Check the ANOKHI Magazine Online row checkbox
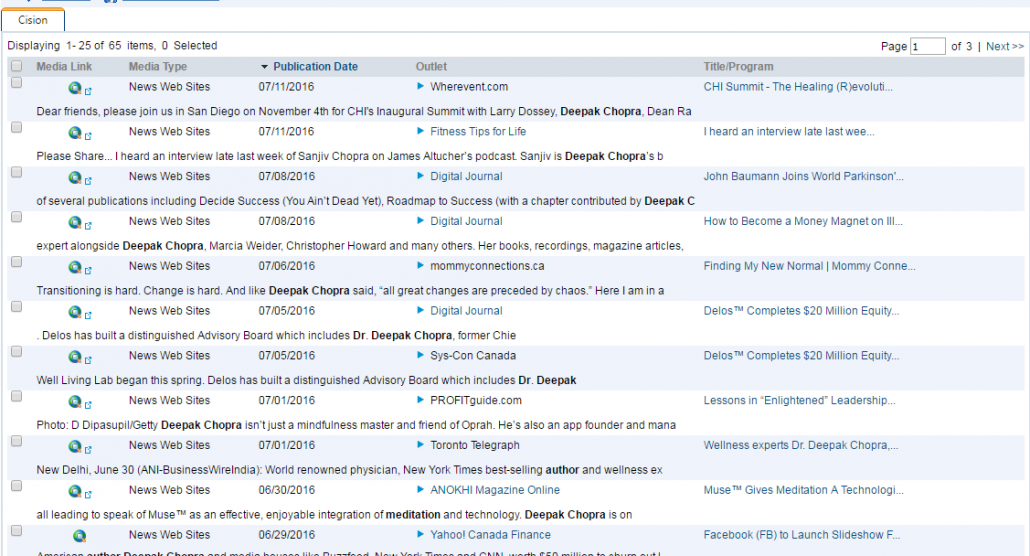1030x556 pixels. pyautogui.click(x=16, y=486)
